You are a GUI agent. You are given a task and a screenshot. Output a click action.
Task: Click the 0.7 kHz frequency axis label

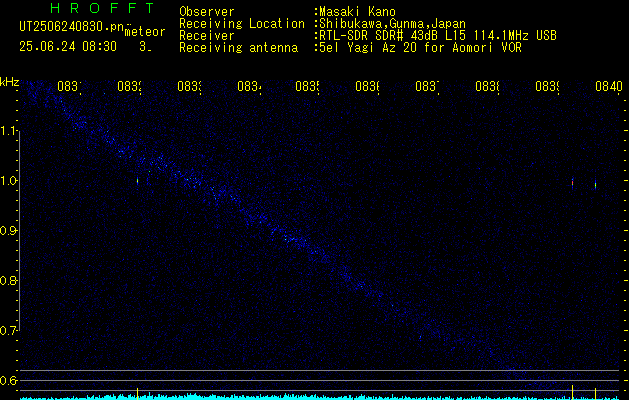pos(8,331)
